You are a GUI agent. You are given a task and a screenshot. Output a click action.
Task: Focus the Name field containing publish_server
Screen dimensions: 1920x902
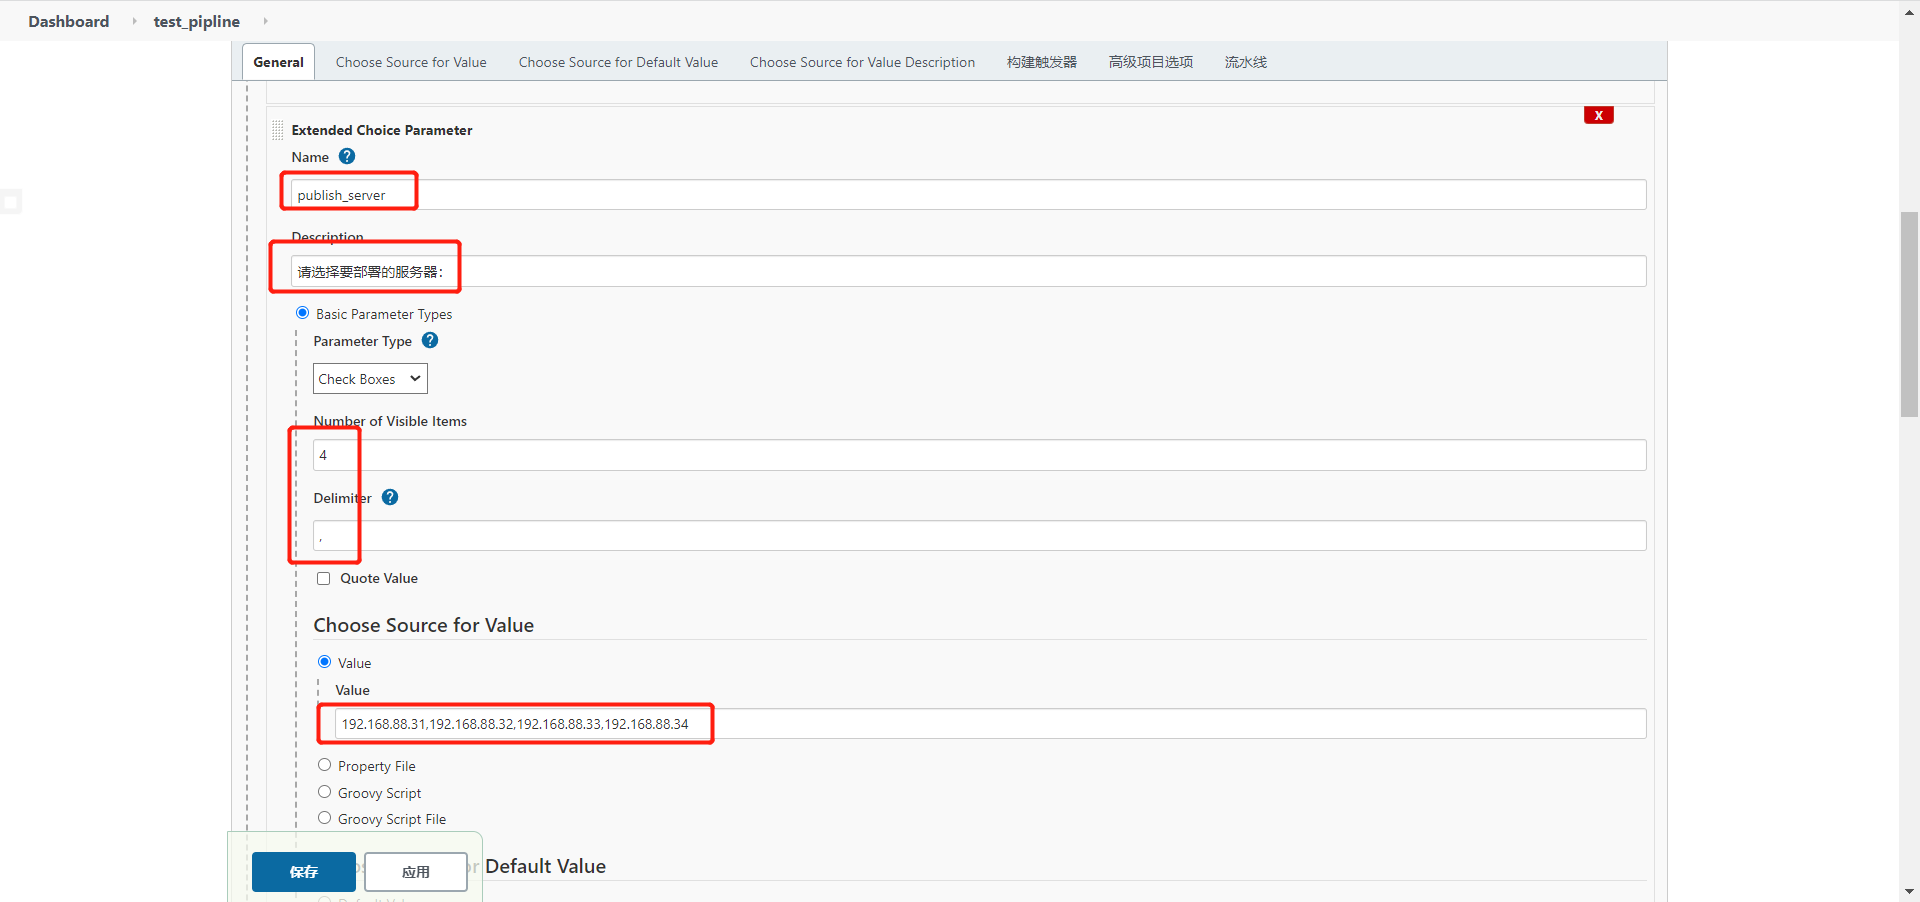968,195
